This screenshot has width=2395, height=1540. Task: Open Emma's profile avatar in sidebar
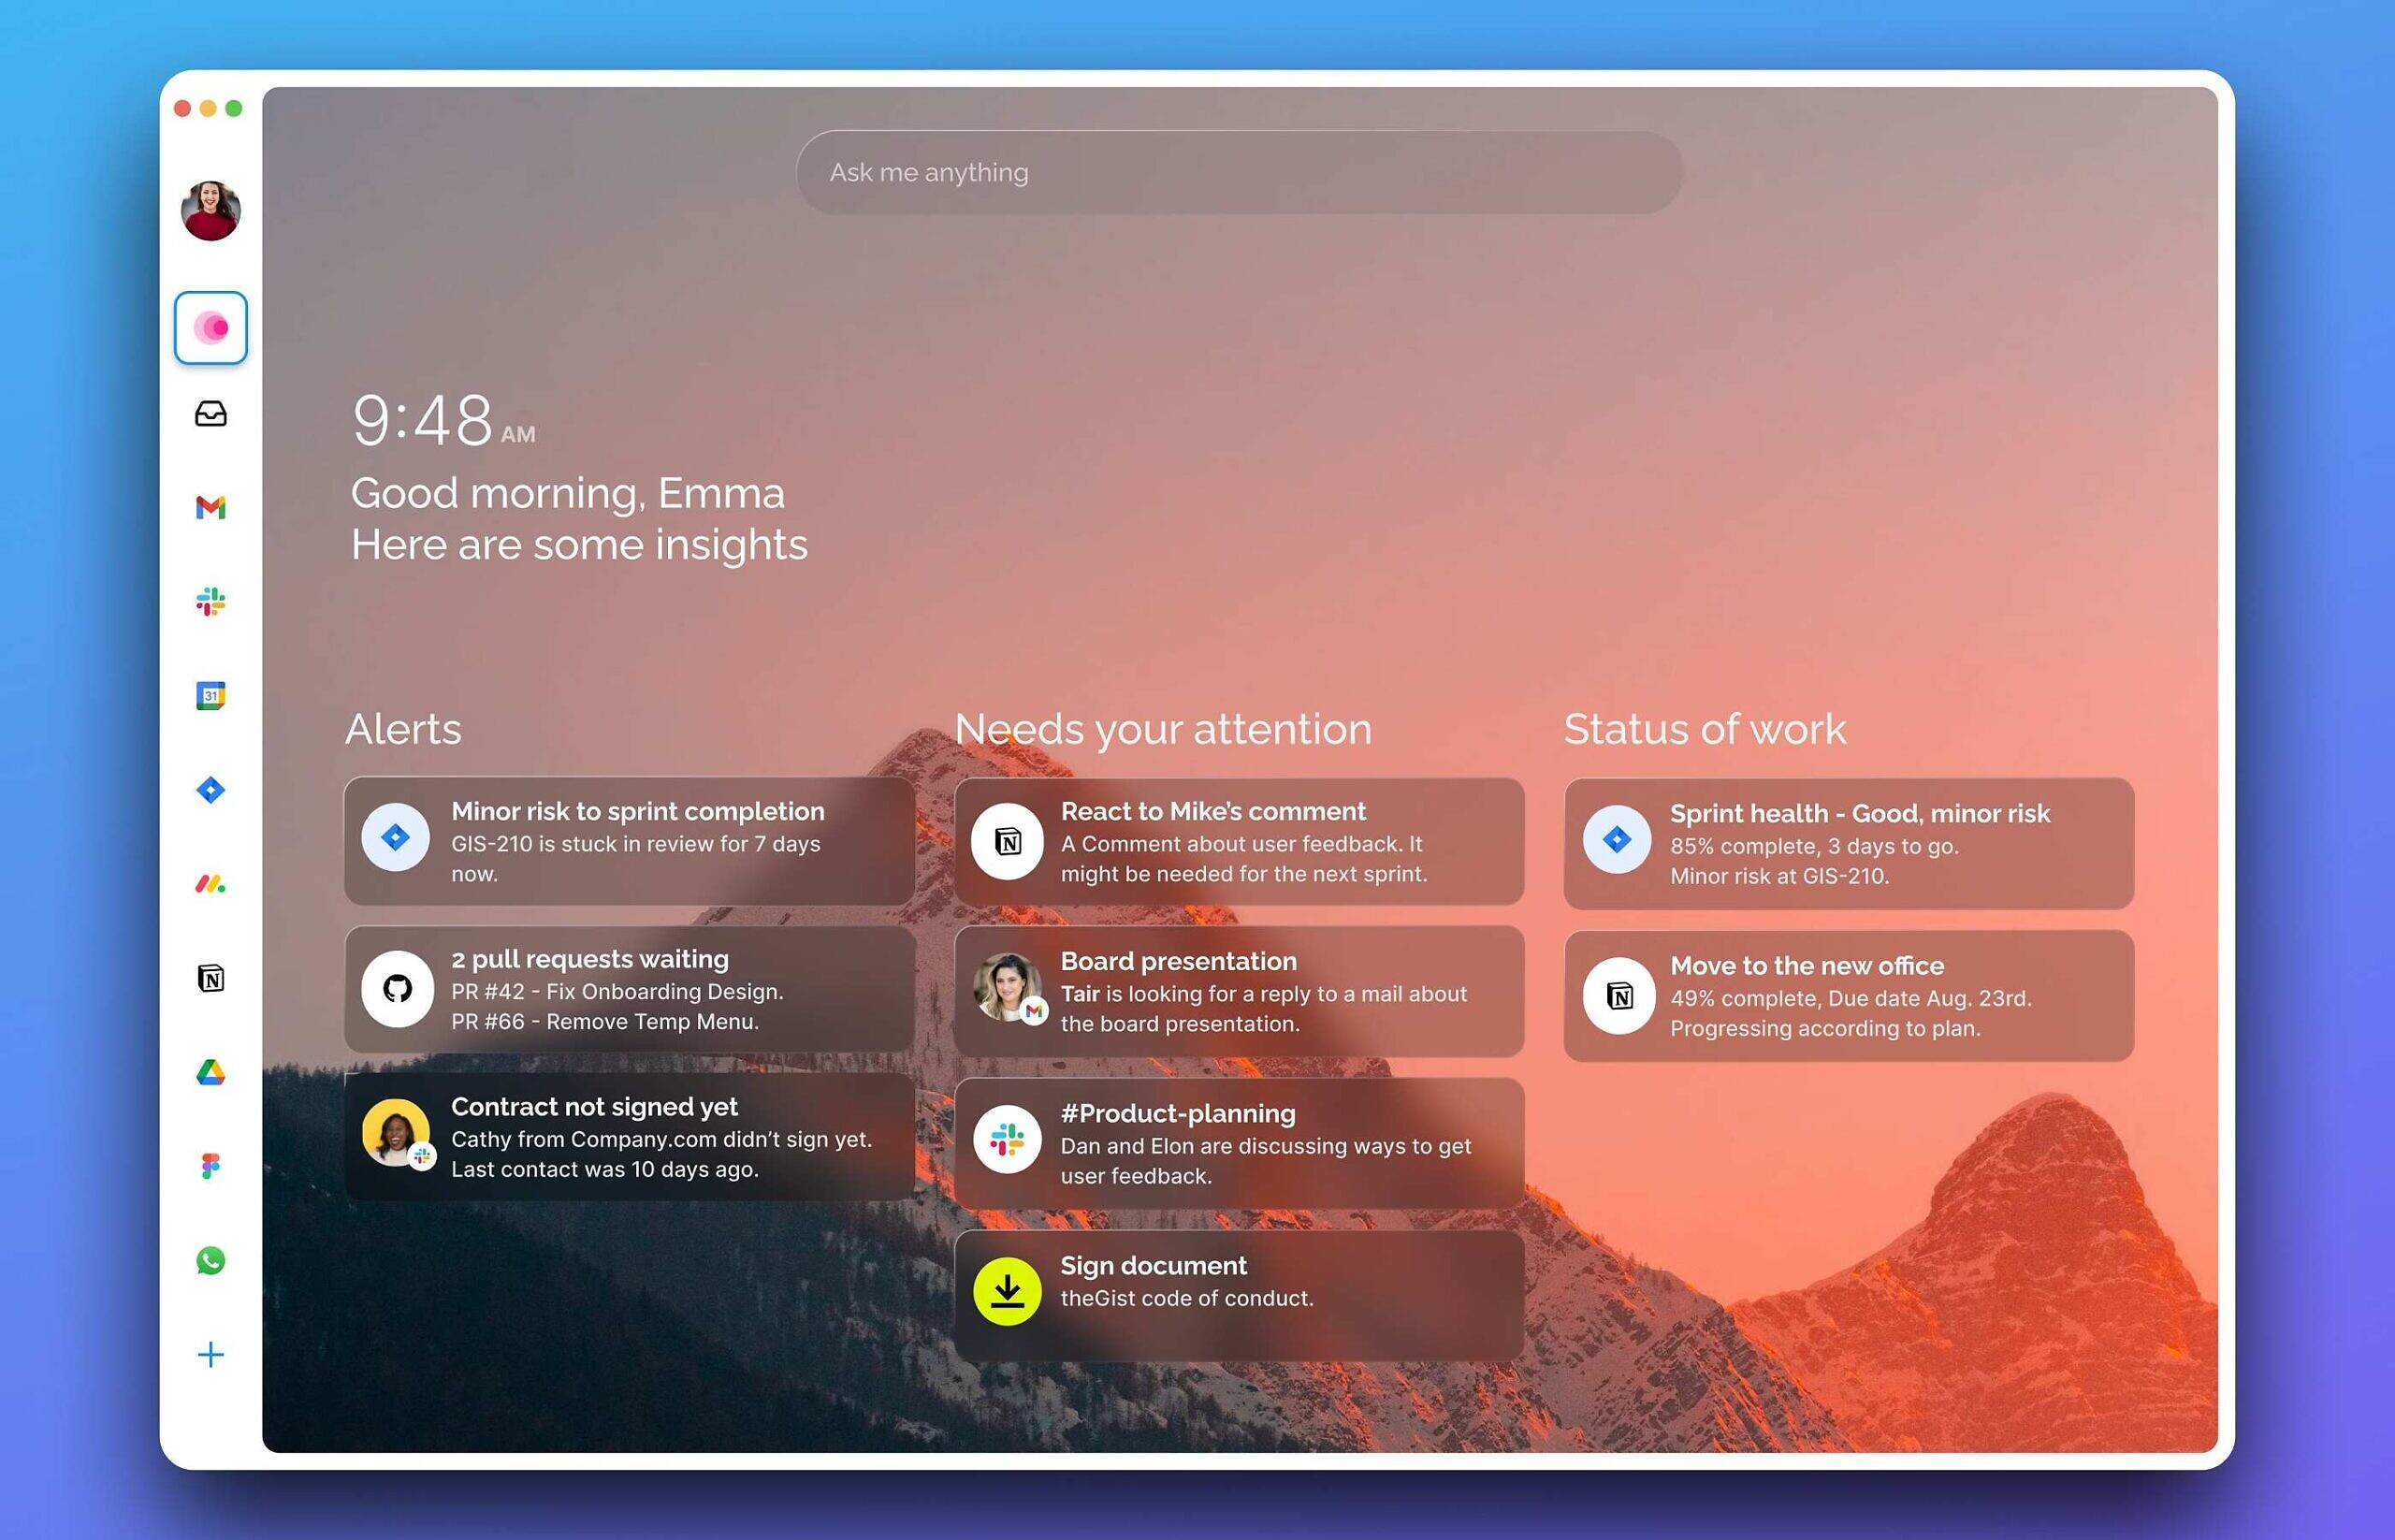(210, 210)
